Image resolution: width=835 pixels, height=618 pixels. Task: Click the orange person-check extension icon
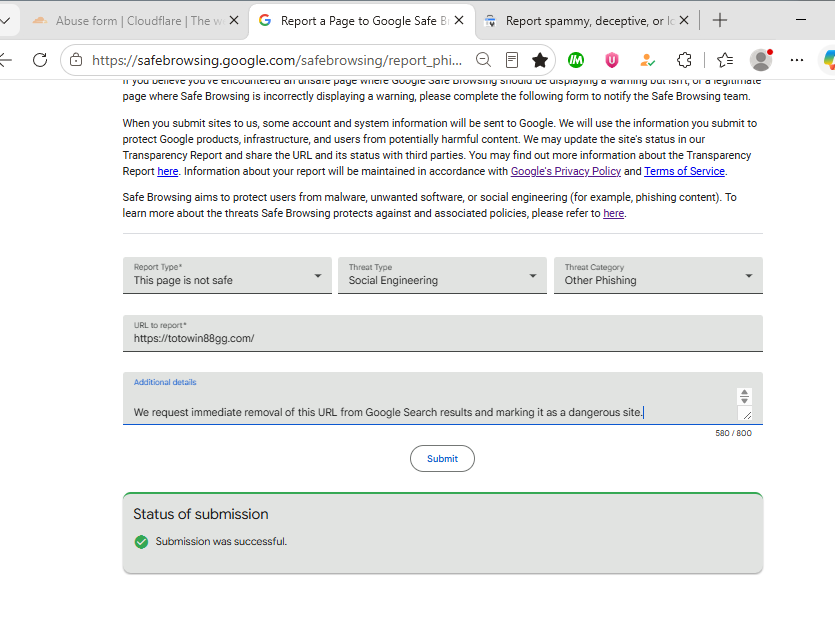tap(647, 60)
